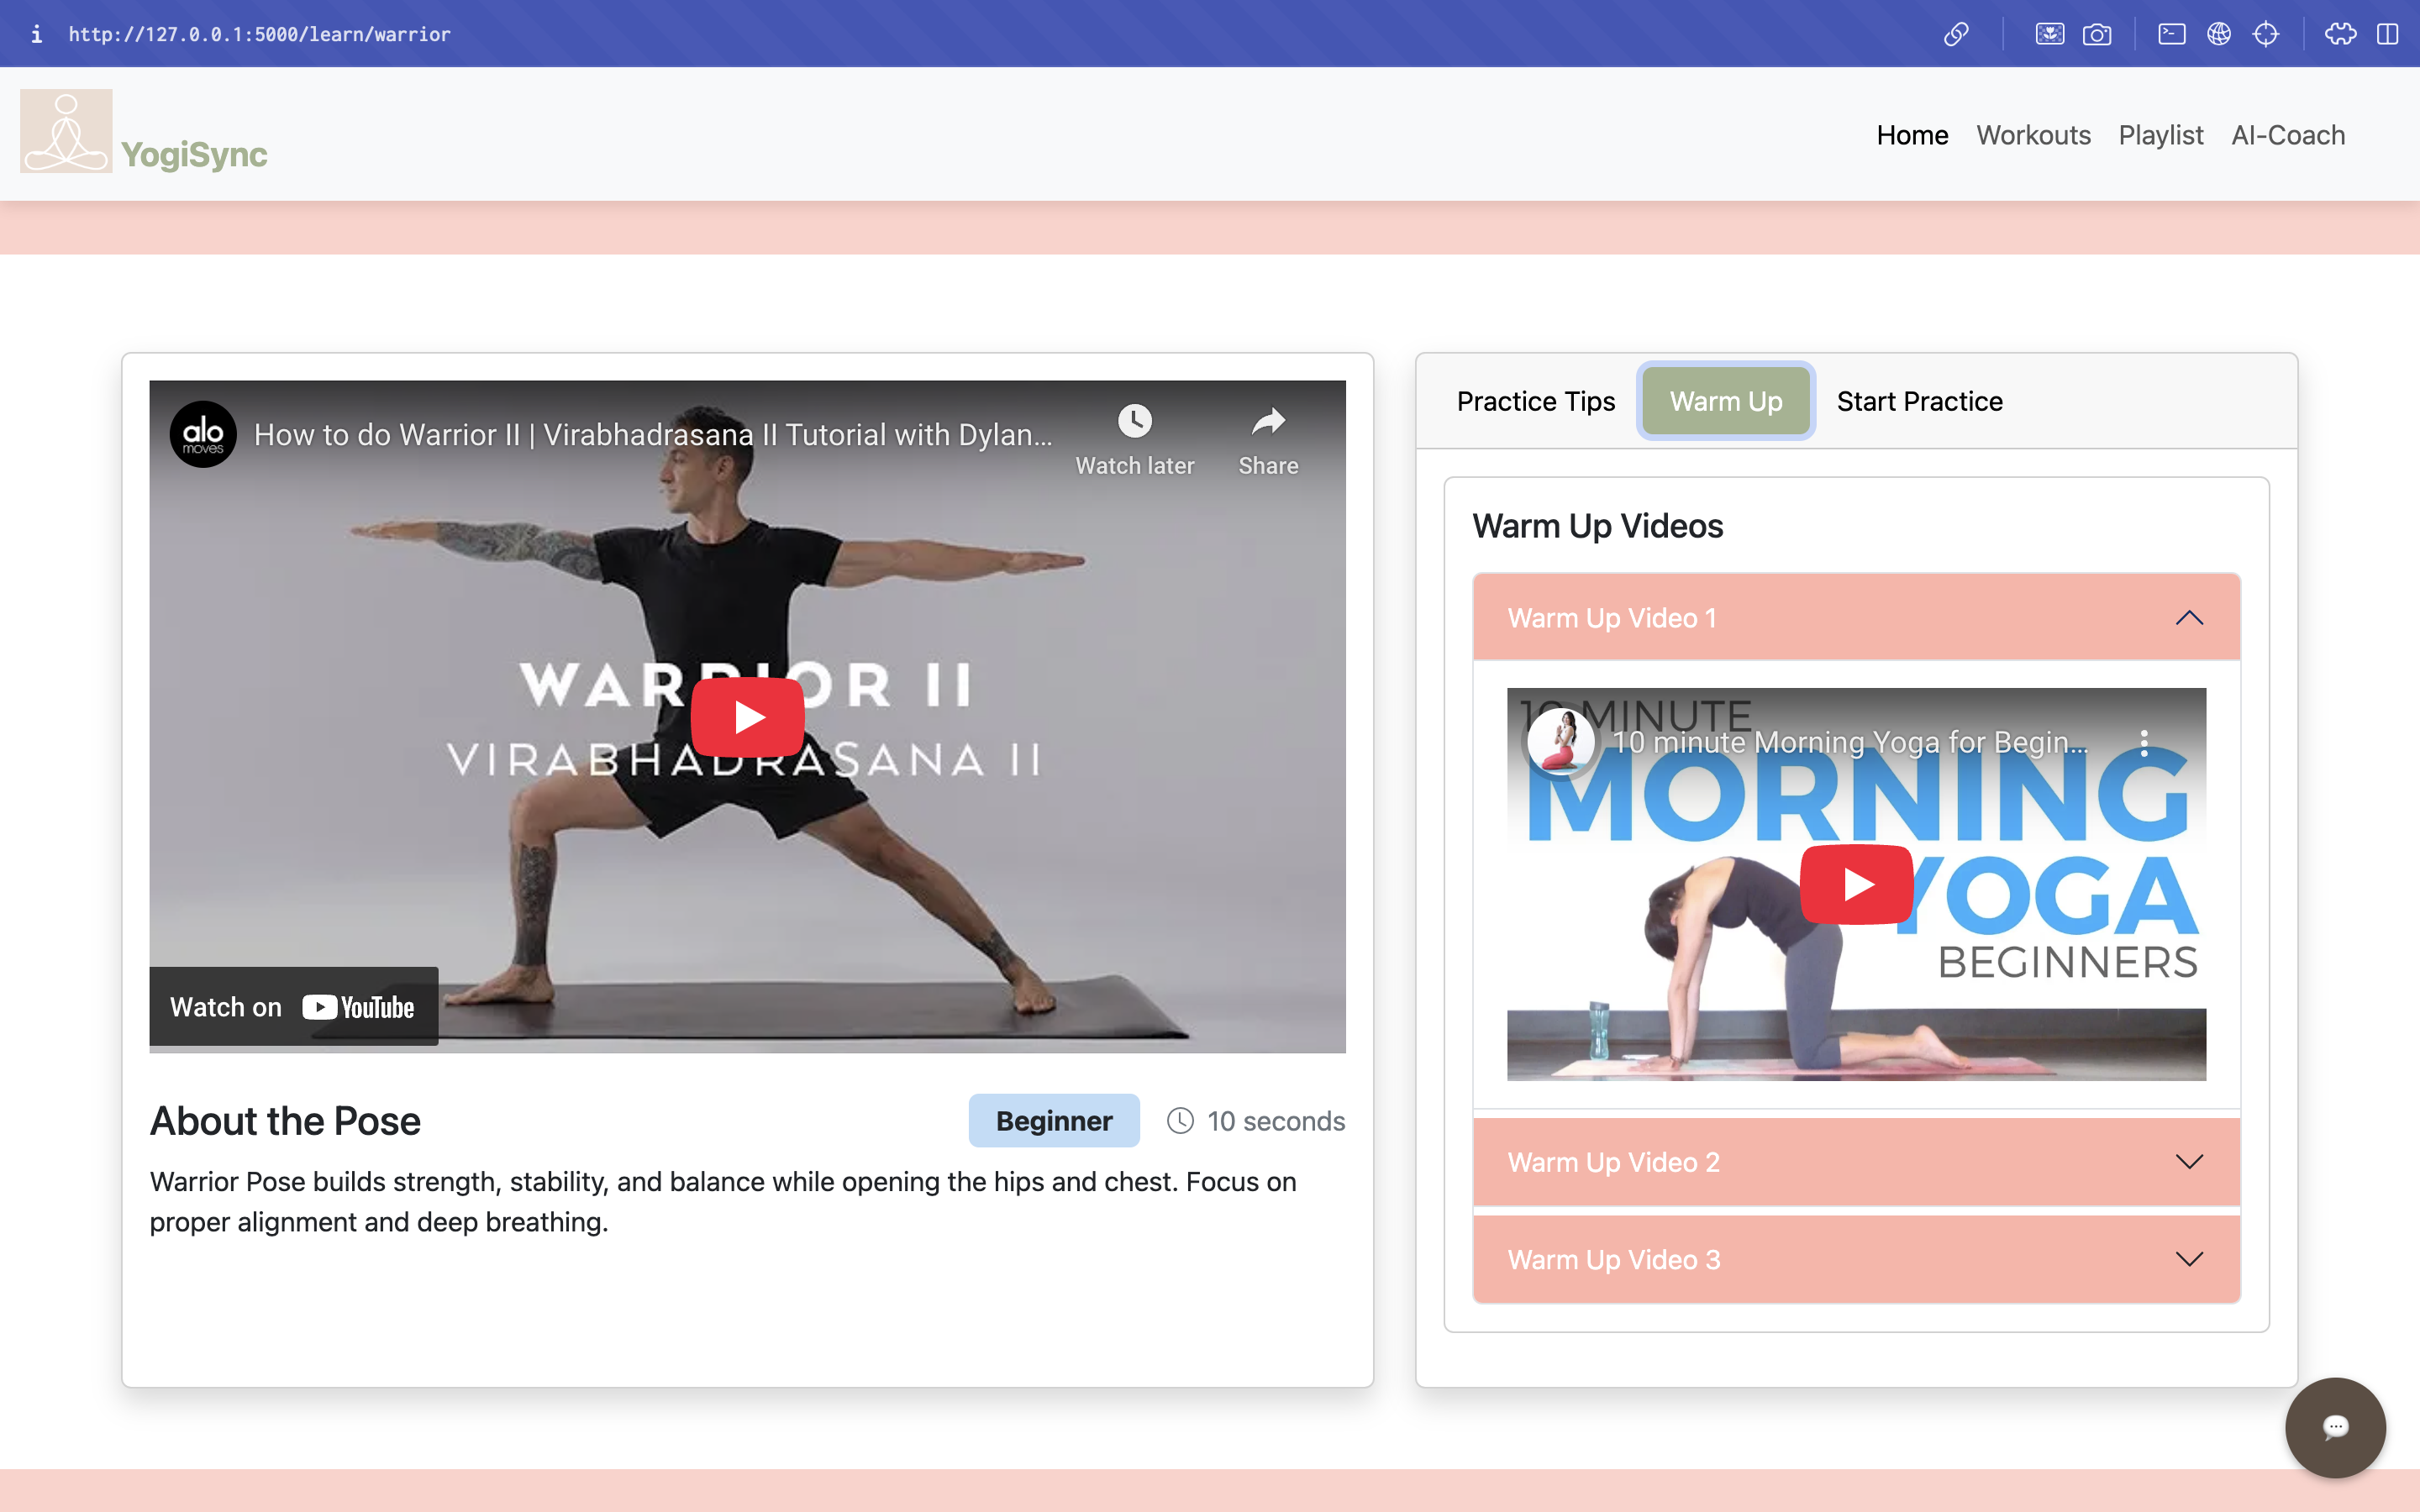This screenshot has width=2420, height=1512.
Task: Click the camera screenshot icon
Action: tap(2097, 34)
